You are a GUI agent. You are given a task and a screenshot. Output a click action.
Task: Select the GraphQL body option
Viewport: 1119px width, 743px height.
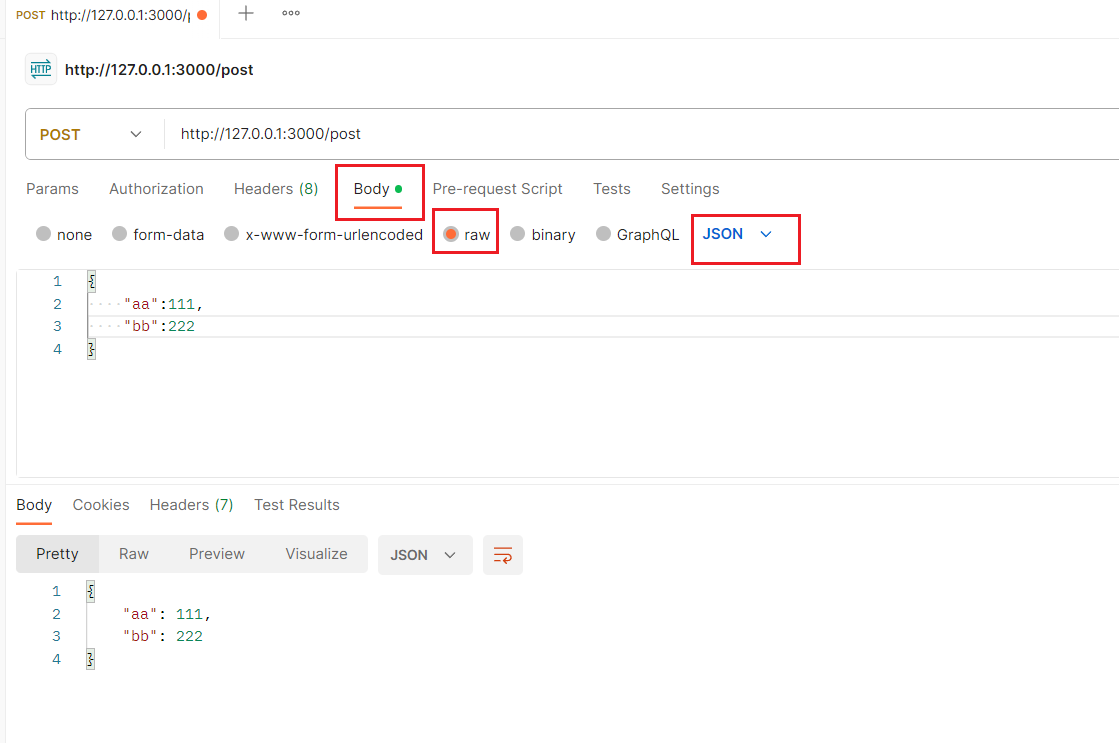click(604, 235)
